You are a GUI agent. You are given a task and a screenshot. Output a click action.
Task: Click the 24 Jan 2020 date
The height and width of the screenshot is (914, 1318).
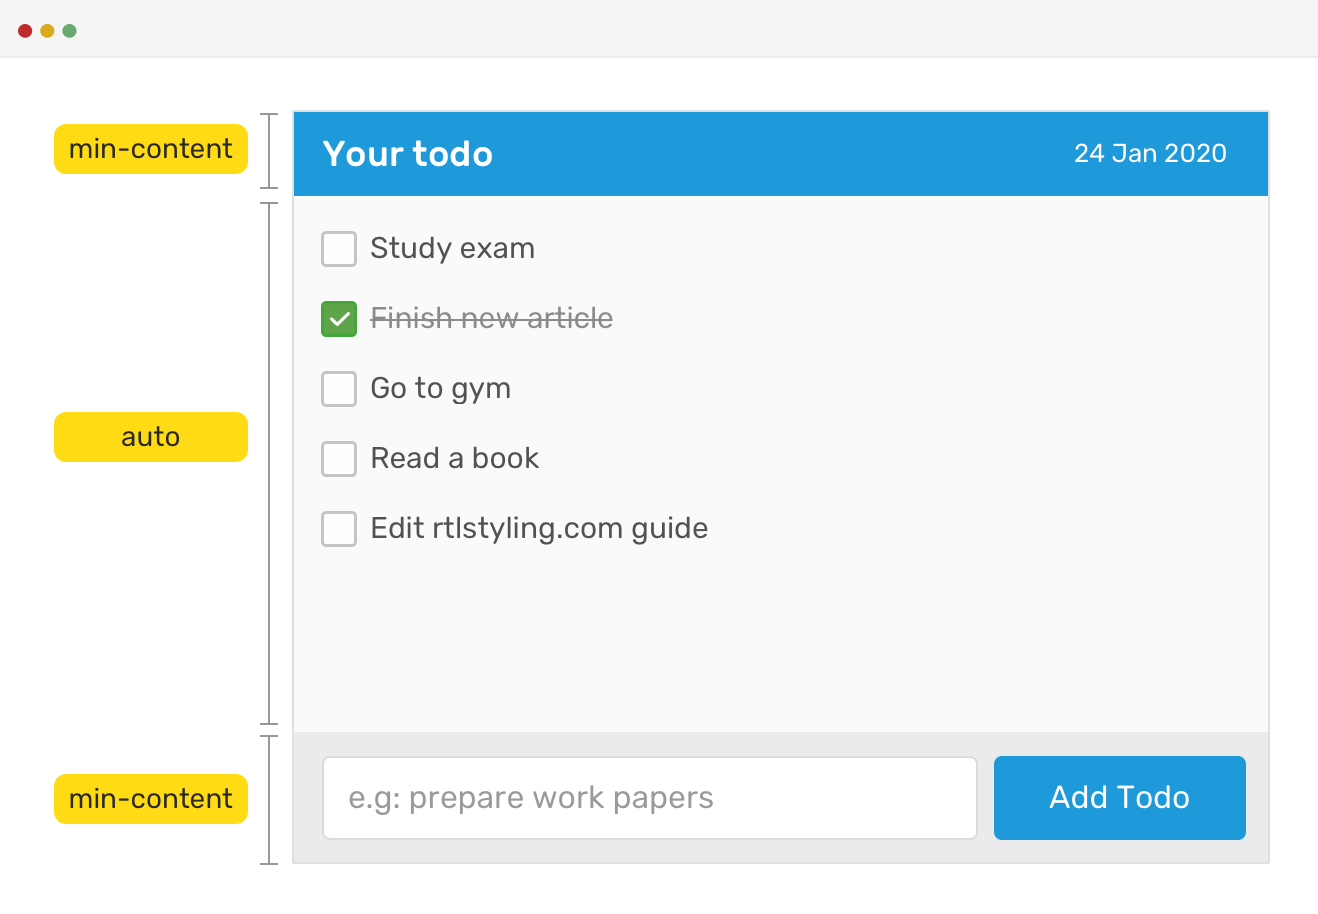(x=1150, y=153)
